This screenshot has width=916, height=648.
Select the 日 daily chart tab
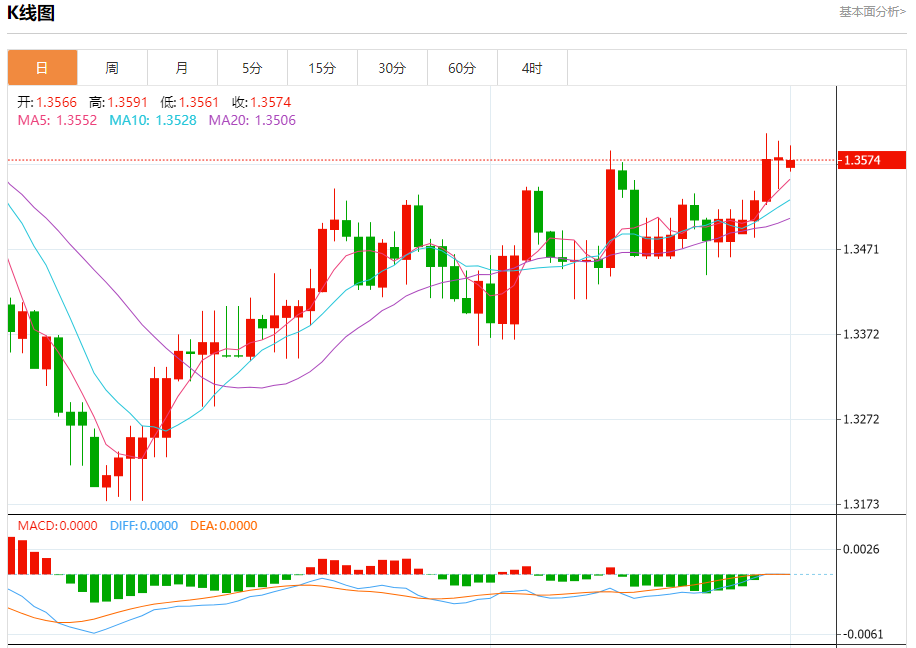coord(42,68)
